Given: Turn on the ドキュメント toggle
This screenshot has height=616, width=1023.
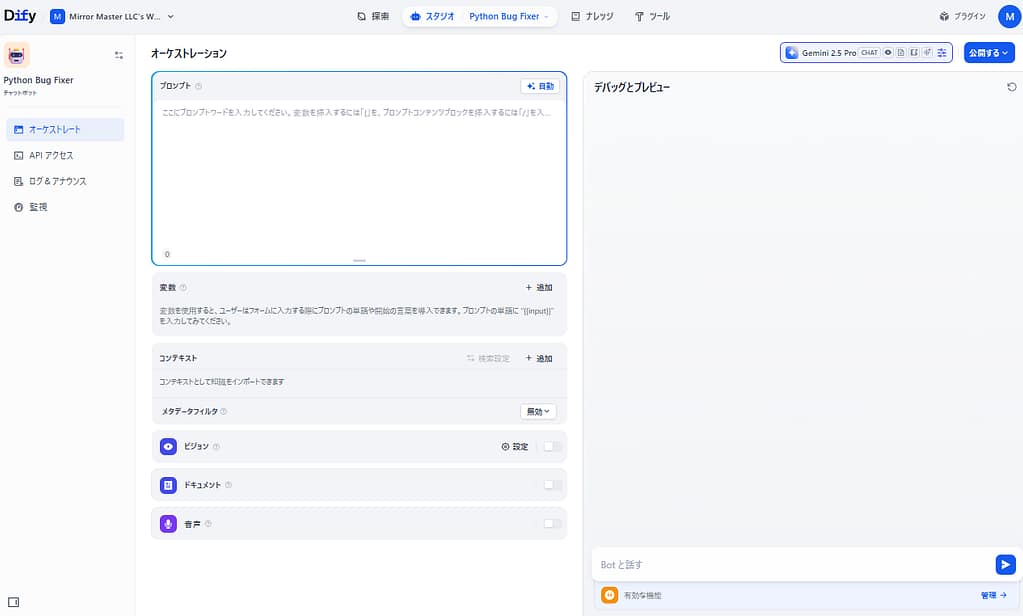Looking at the screenshot, I should tap(552, 485).
